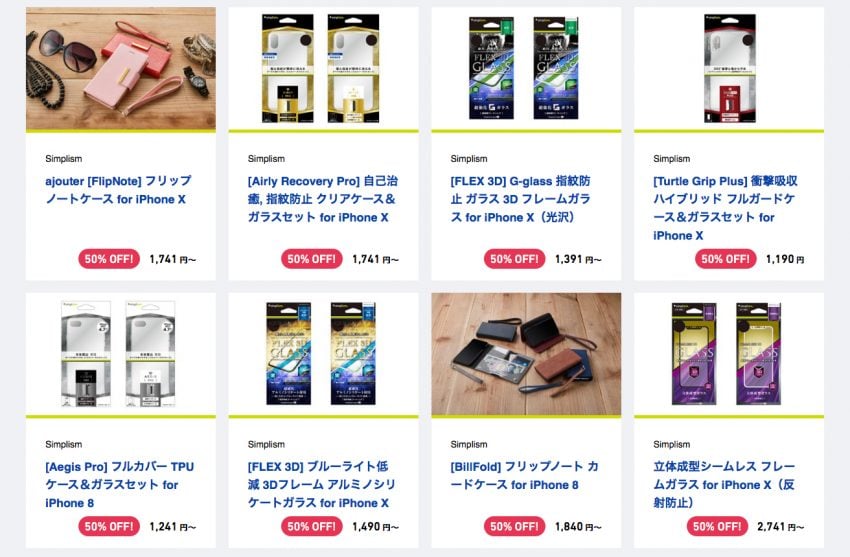Screen dimensions: 850x557
Task: Open the FLEX 3D blue light glass link
Action: tap(321, 484)
